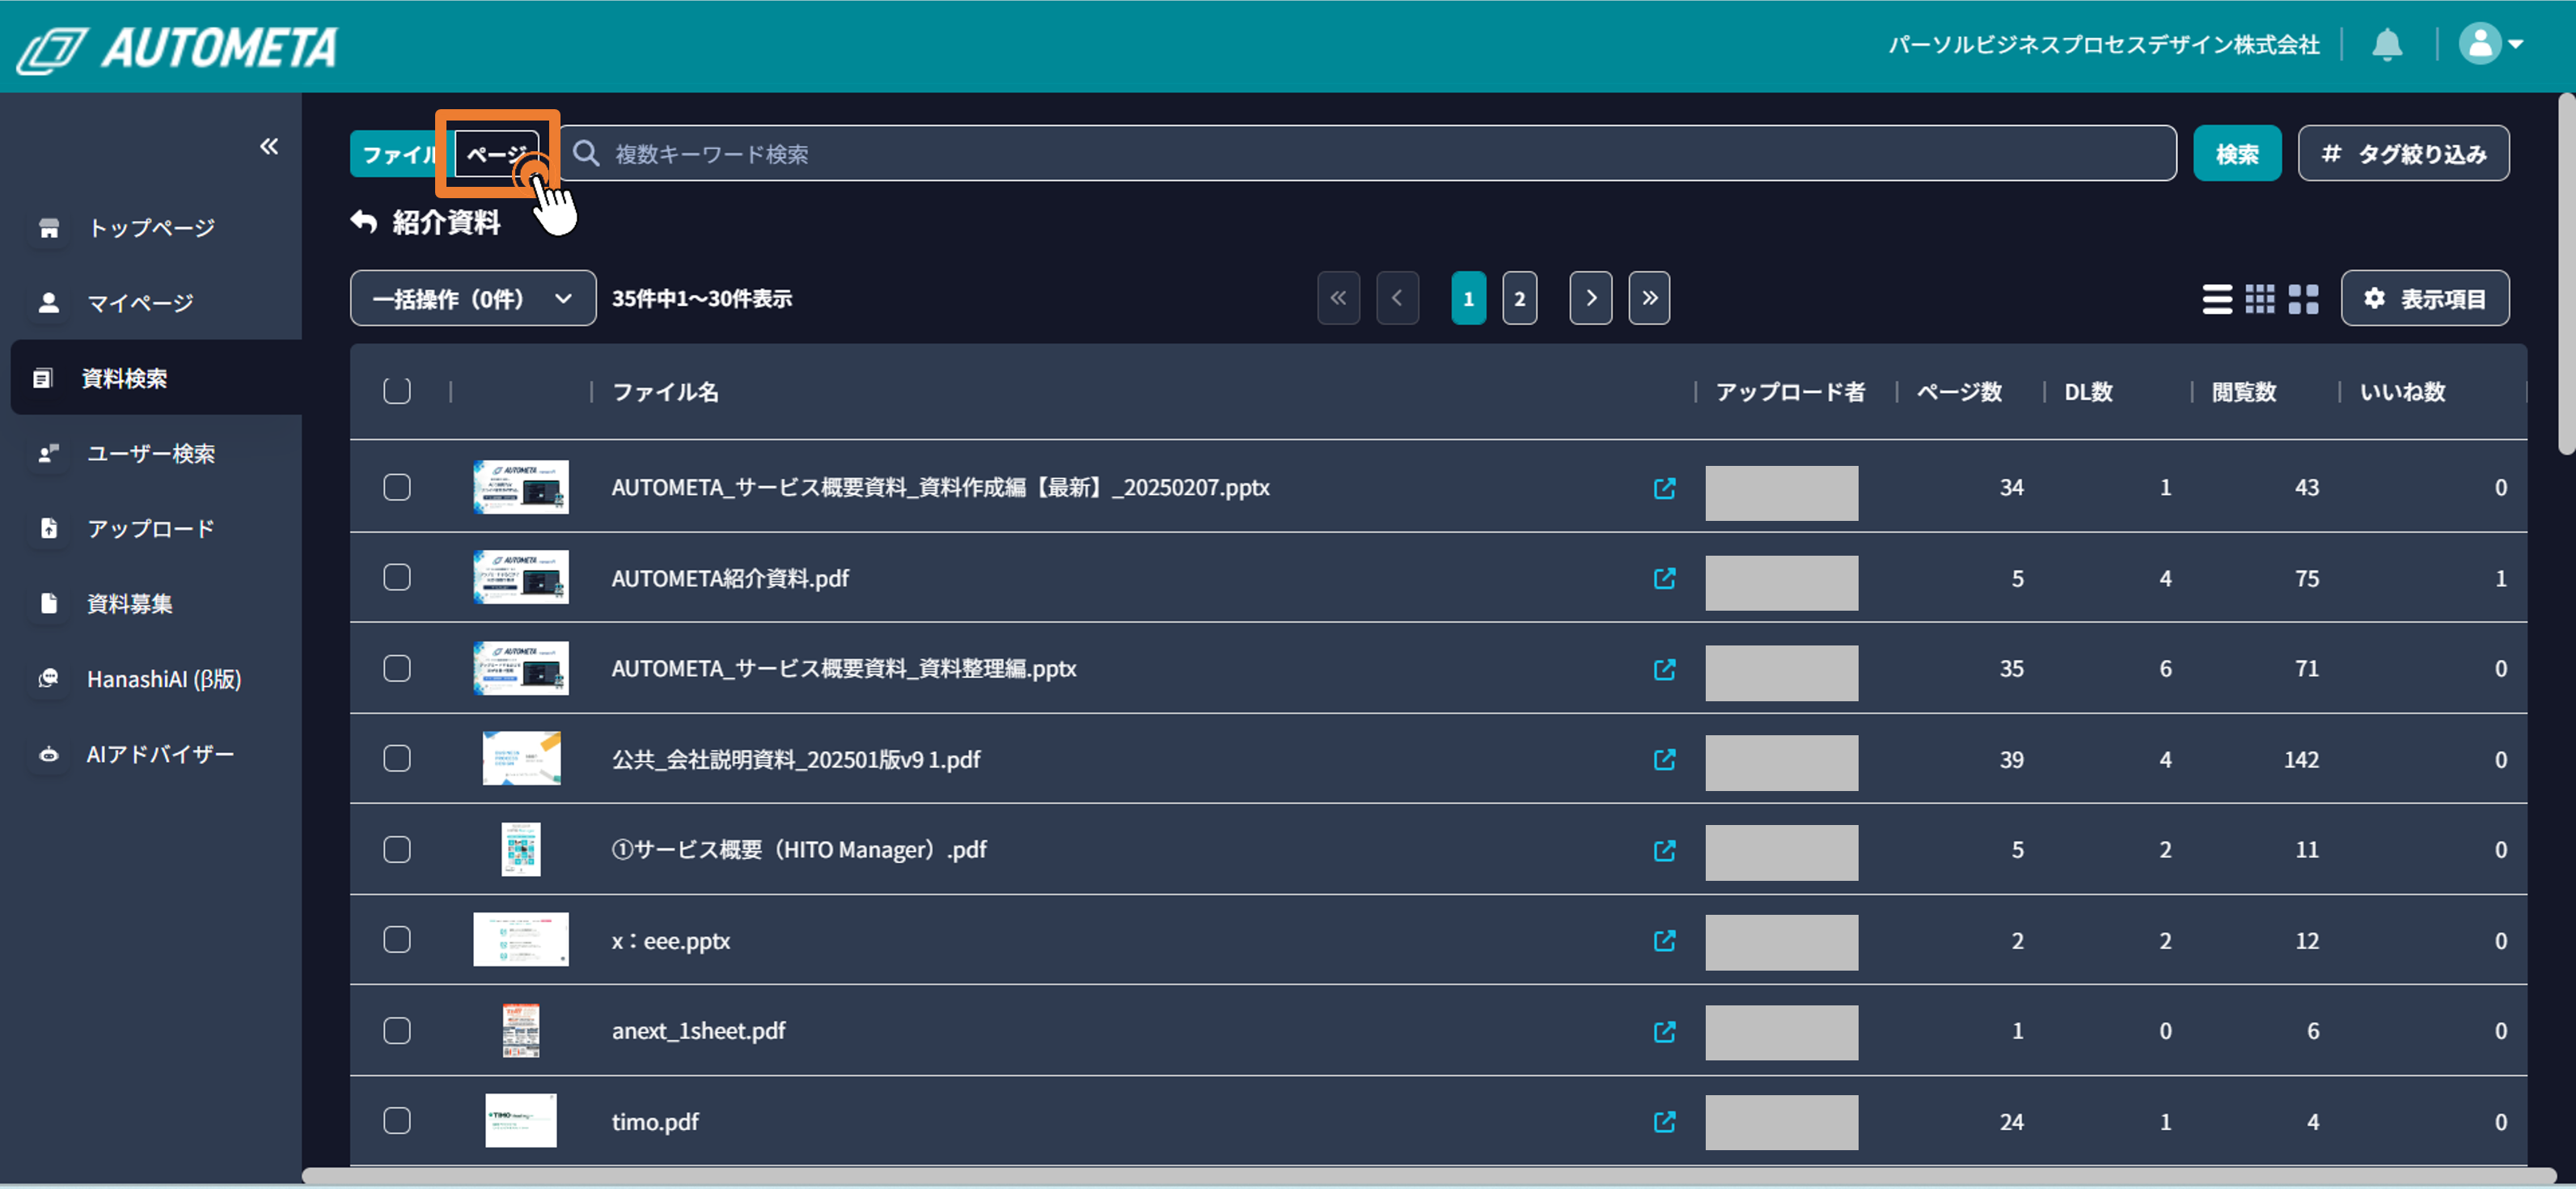Go to next page arrow
The height and width of the screenshot is (1189, 2576).
coord(1590,298)
